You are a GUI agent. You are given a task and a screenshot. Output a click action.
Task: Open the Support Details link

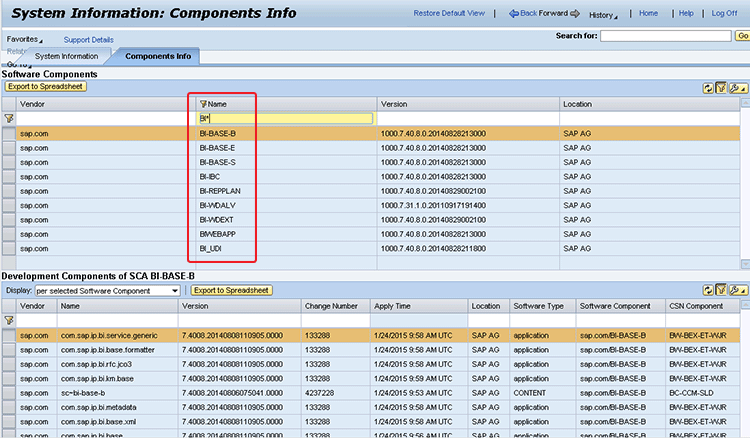(88, 39)
